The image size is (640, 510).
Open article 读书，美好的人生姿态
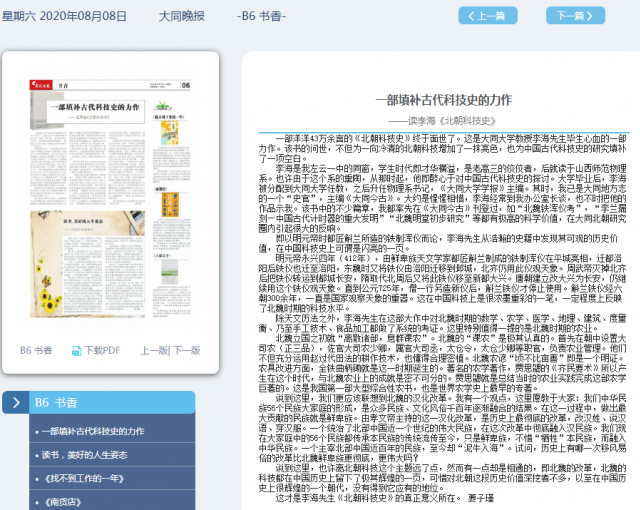pos(84,455)
